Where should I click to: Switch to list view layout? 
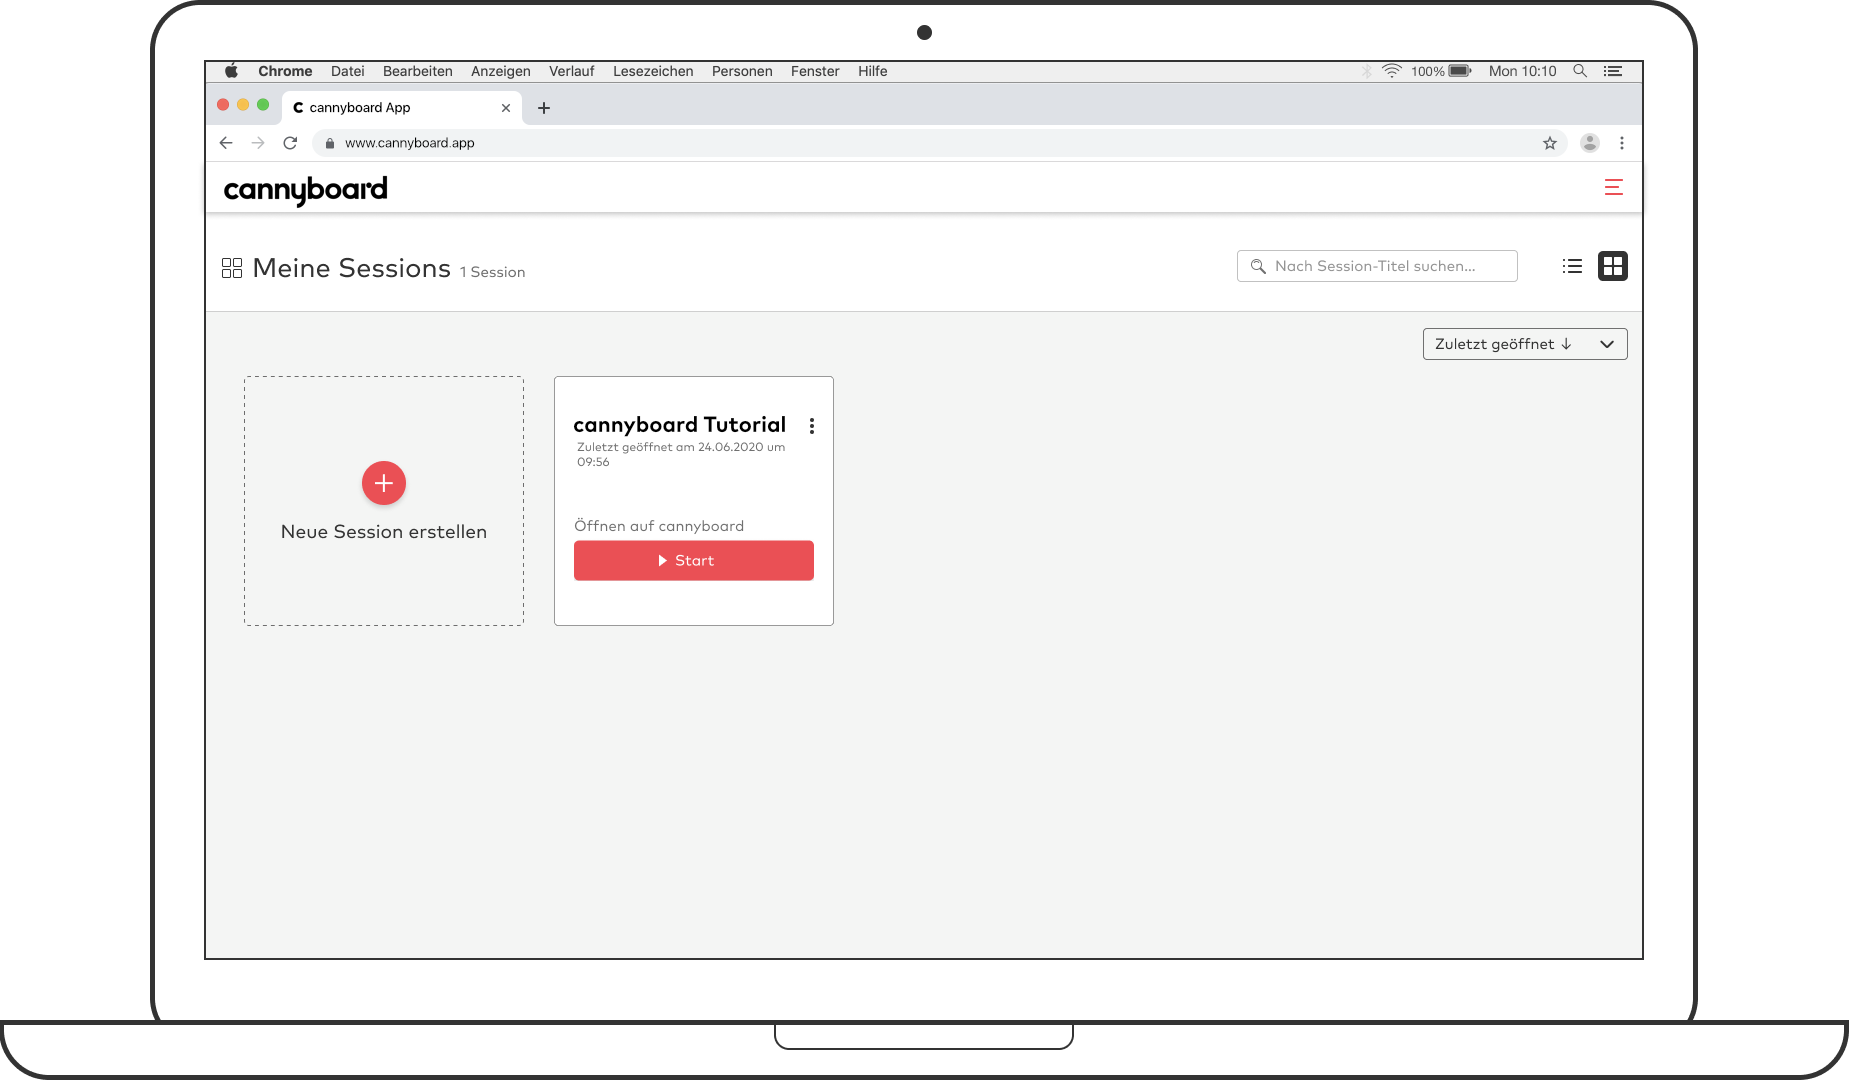[1572, 266]
